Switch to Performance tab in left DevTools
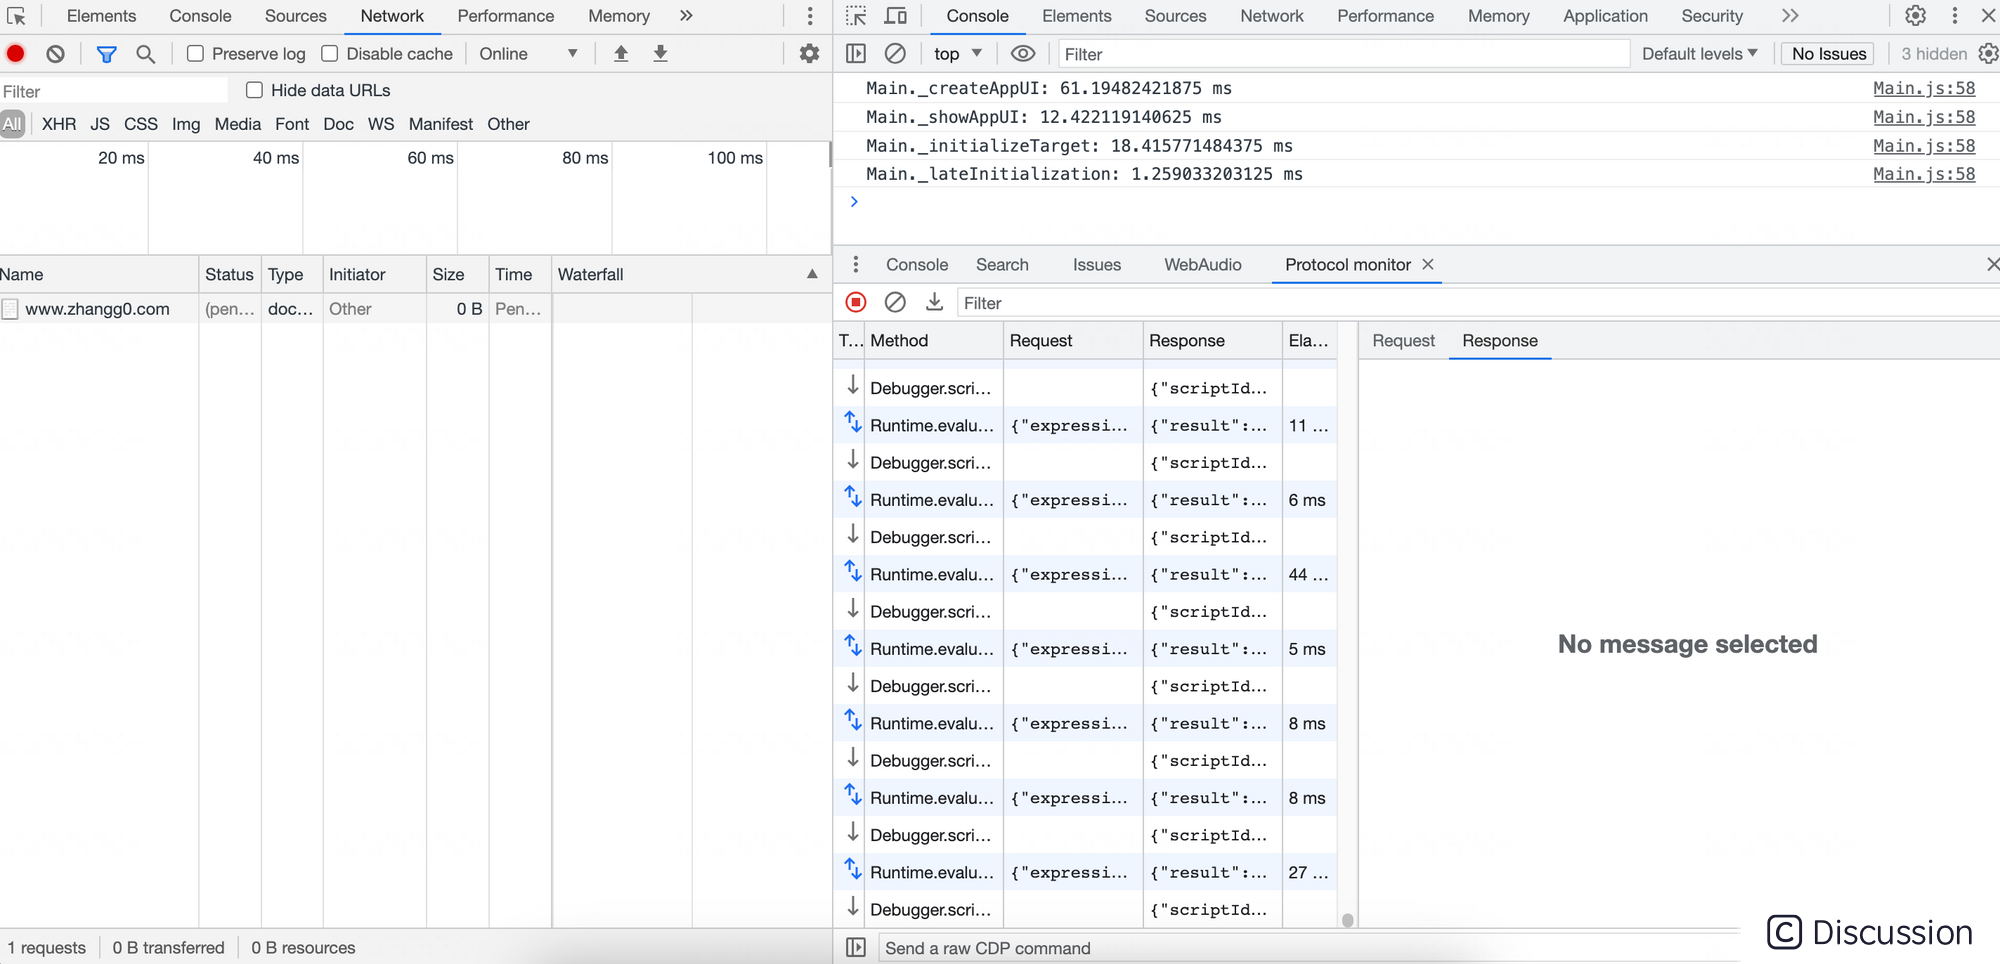This screenshot has height=964, width=2000. (x=506, y=16)
